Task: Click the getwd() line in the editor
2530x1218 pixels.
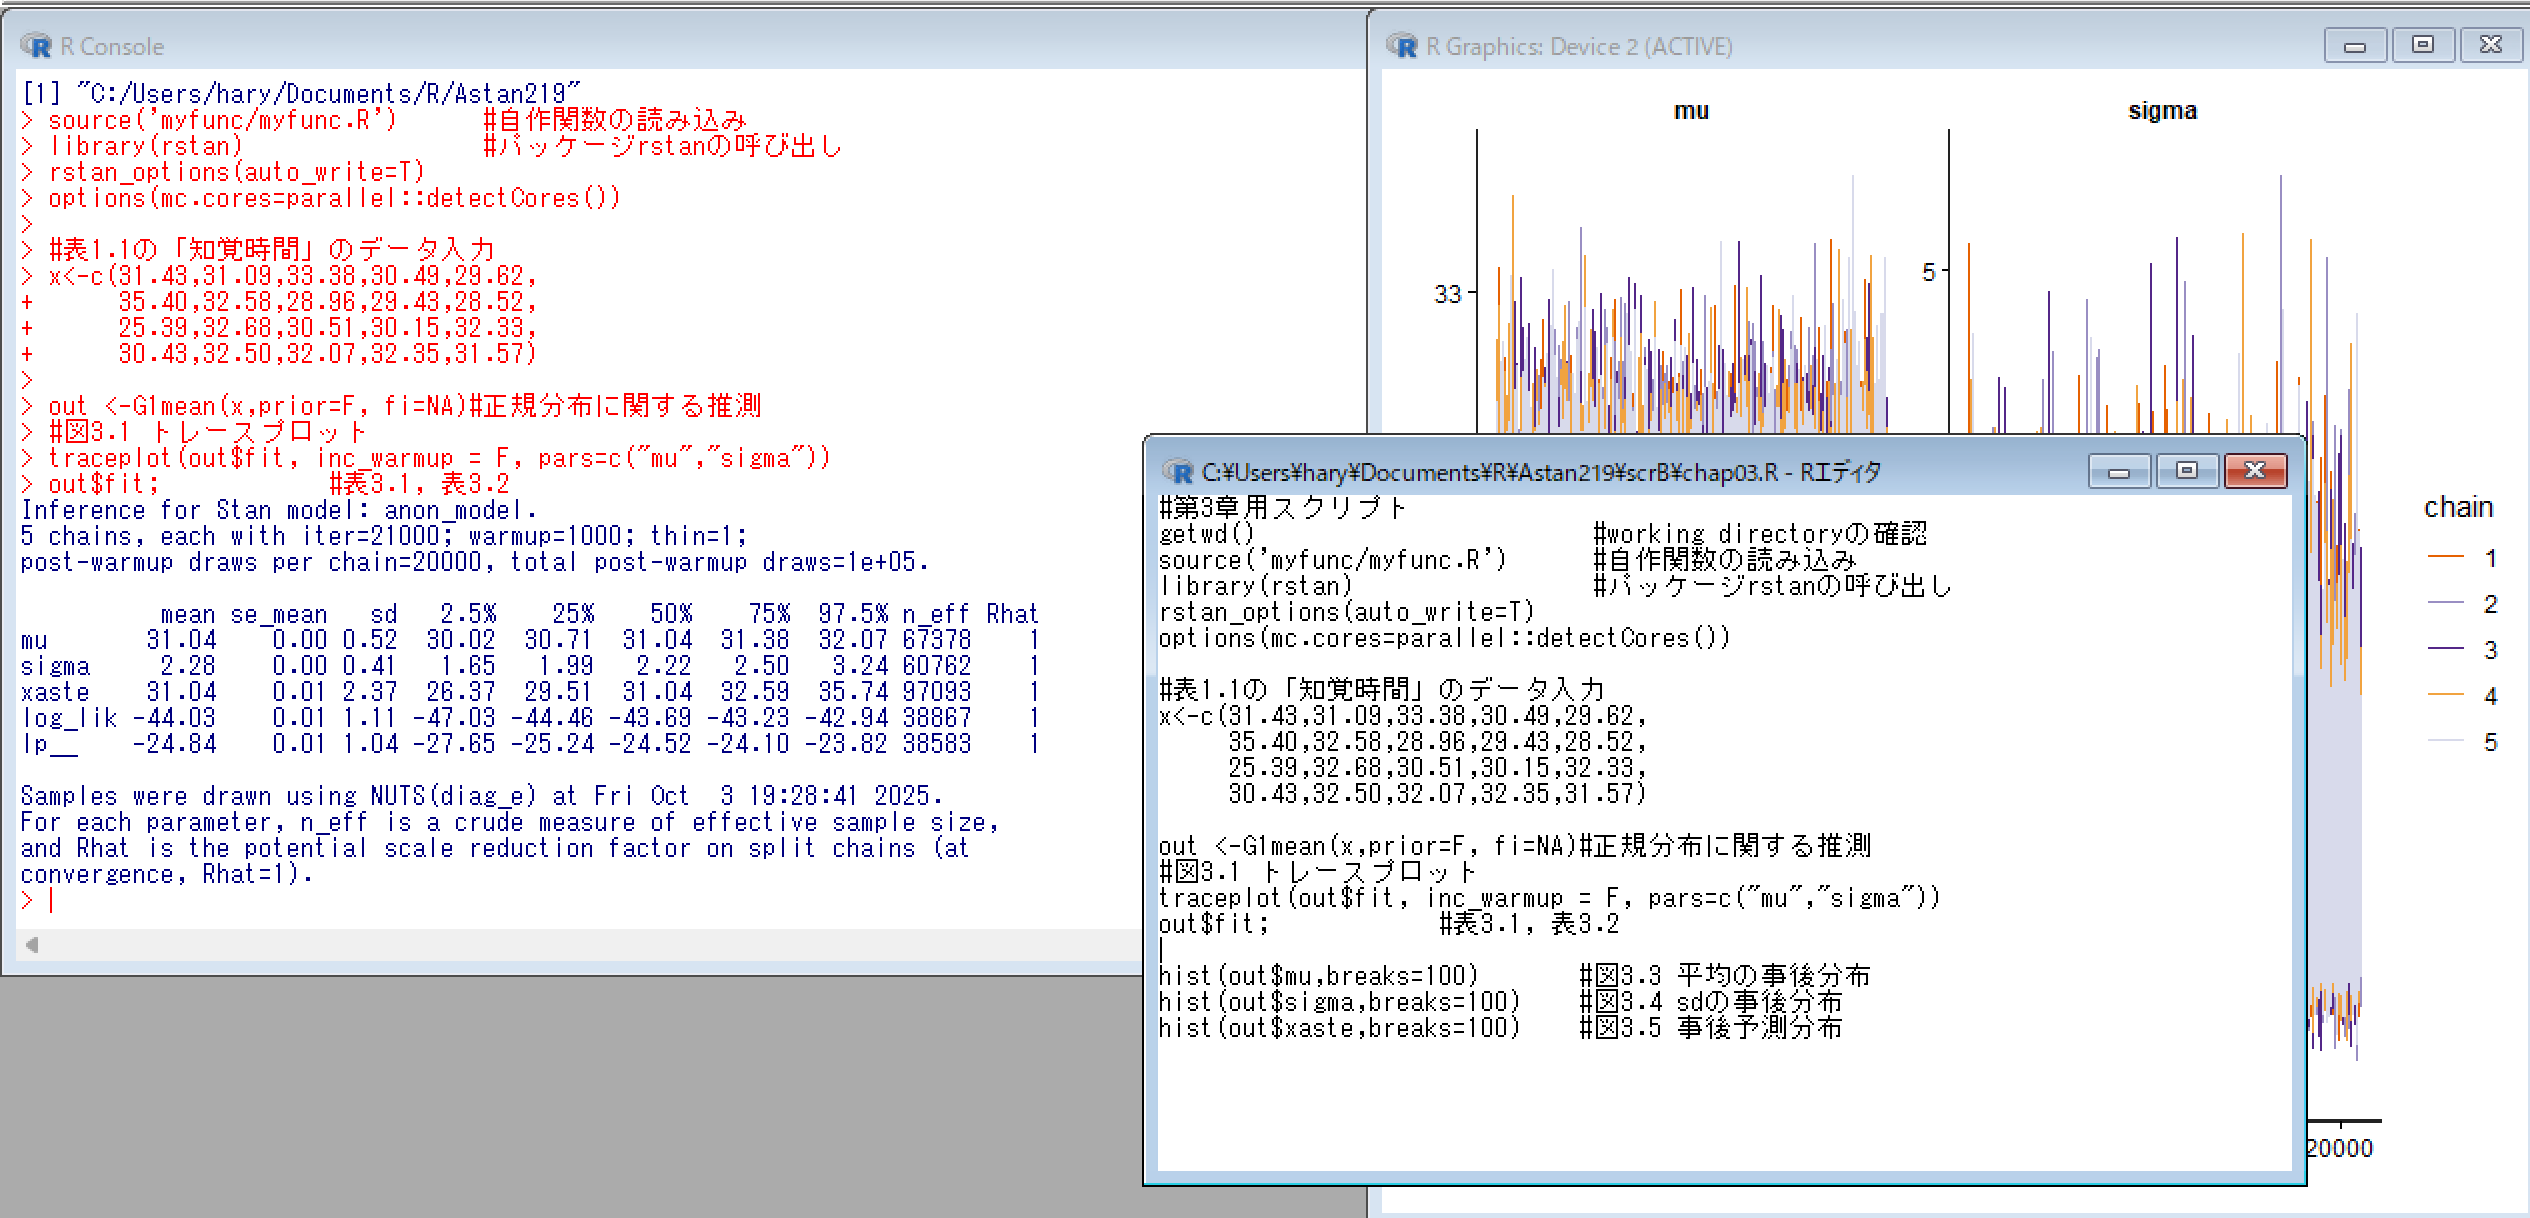Action: [1206, 534]
